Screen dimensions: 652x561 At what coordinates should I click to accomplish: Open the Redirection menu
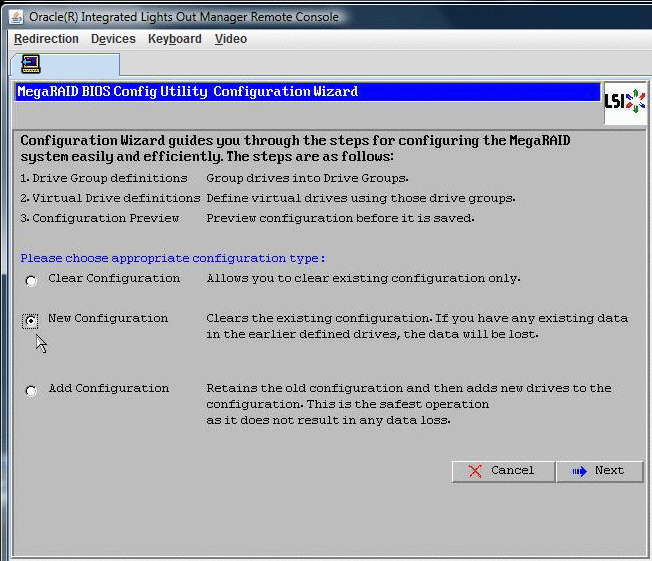[46, 39]
